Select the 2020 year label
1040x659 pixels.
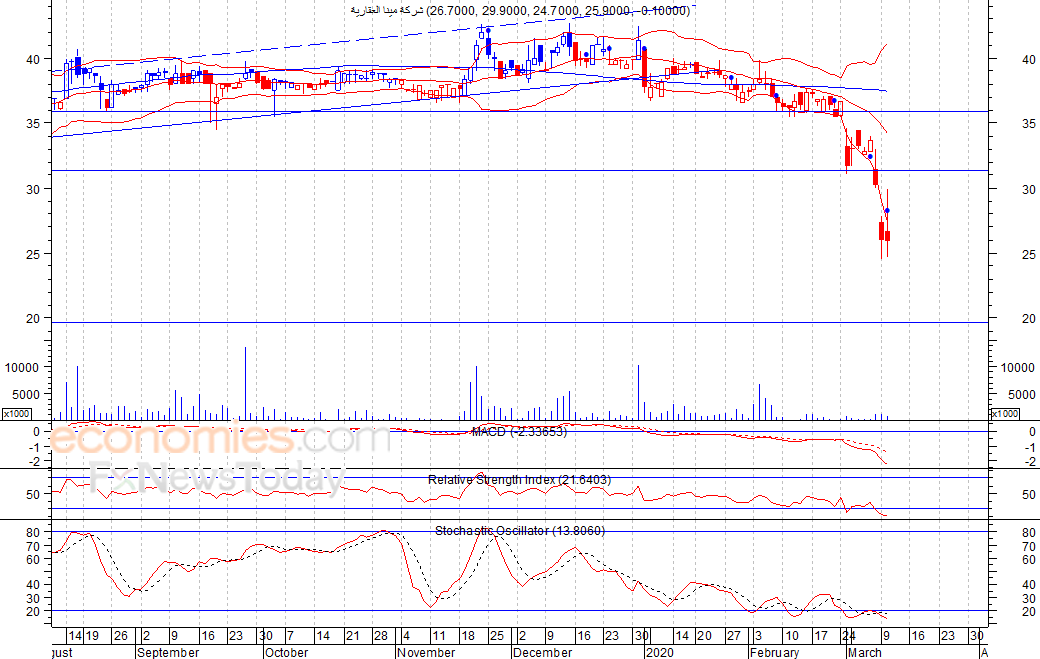point(659,652)
